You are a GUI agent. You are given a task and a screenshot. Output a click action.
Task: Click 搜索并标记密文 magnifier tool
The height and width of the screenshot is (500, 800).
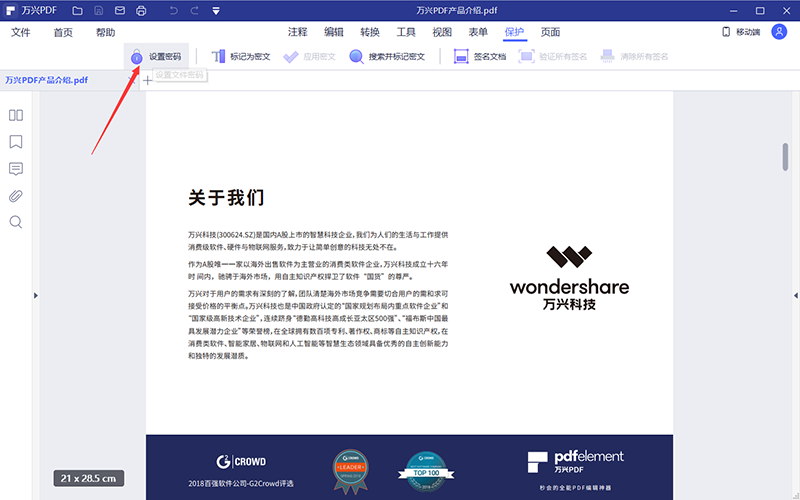coord(387,57)
